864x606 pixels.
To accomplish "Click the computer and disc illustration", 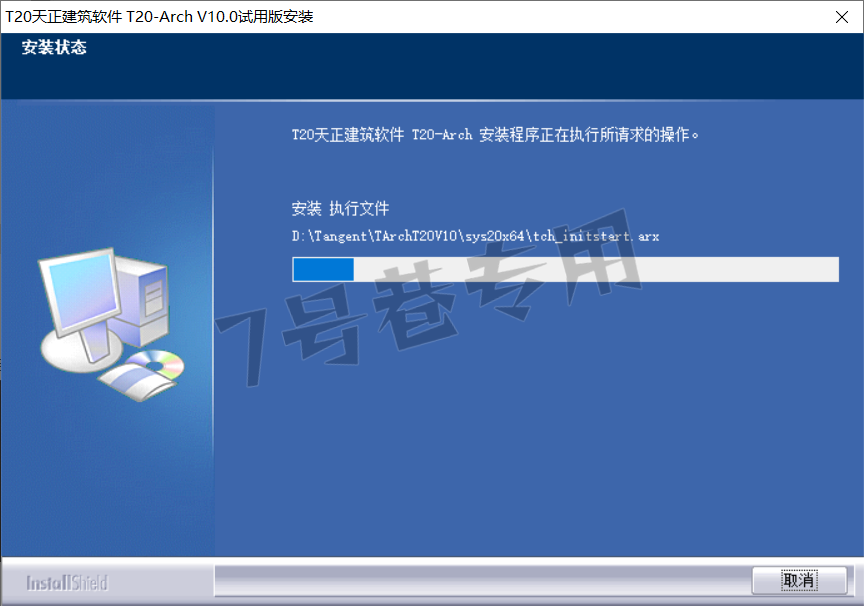I will click(x=111, y=324).
